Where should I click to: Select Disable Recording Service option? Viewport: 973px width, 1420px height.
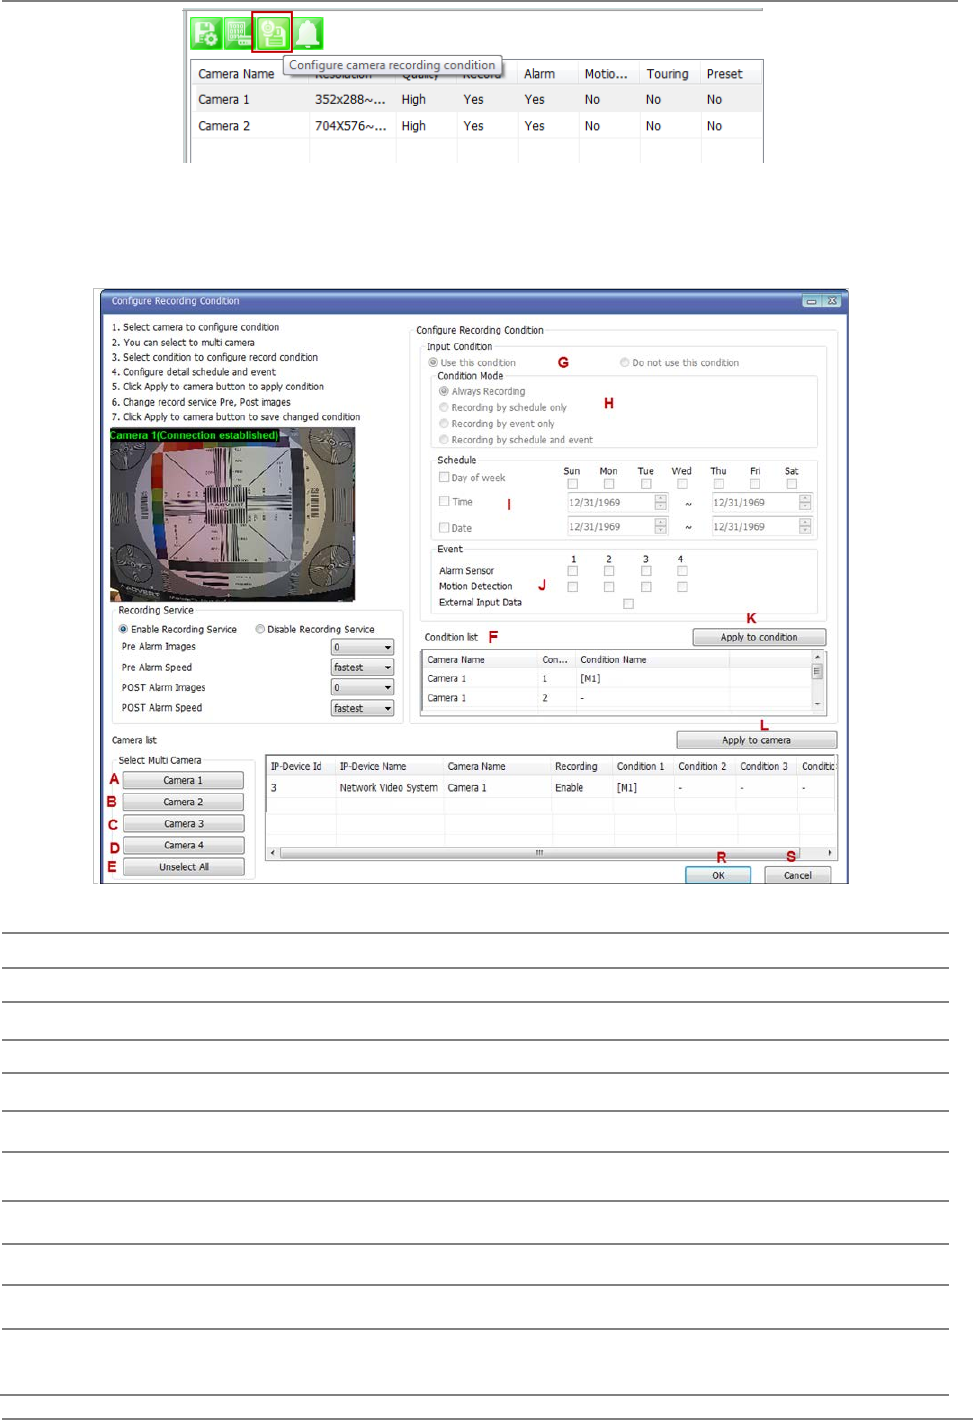pyautogui.click(x=260, y=629)
